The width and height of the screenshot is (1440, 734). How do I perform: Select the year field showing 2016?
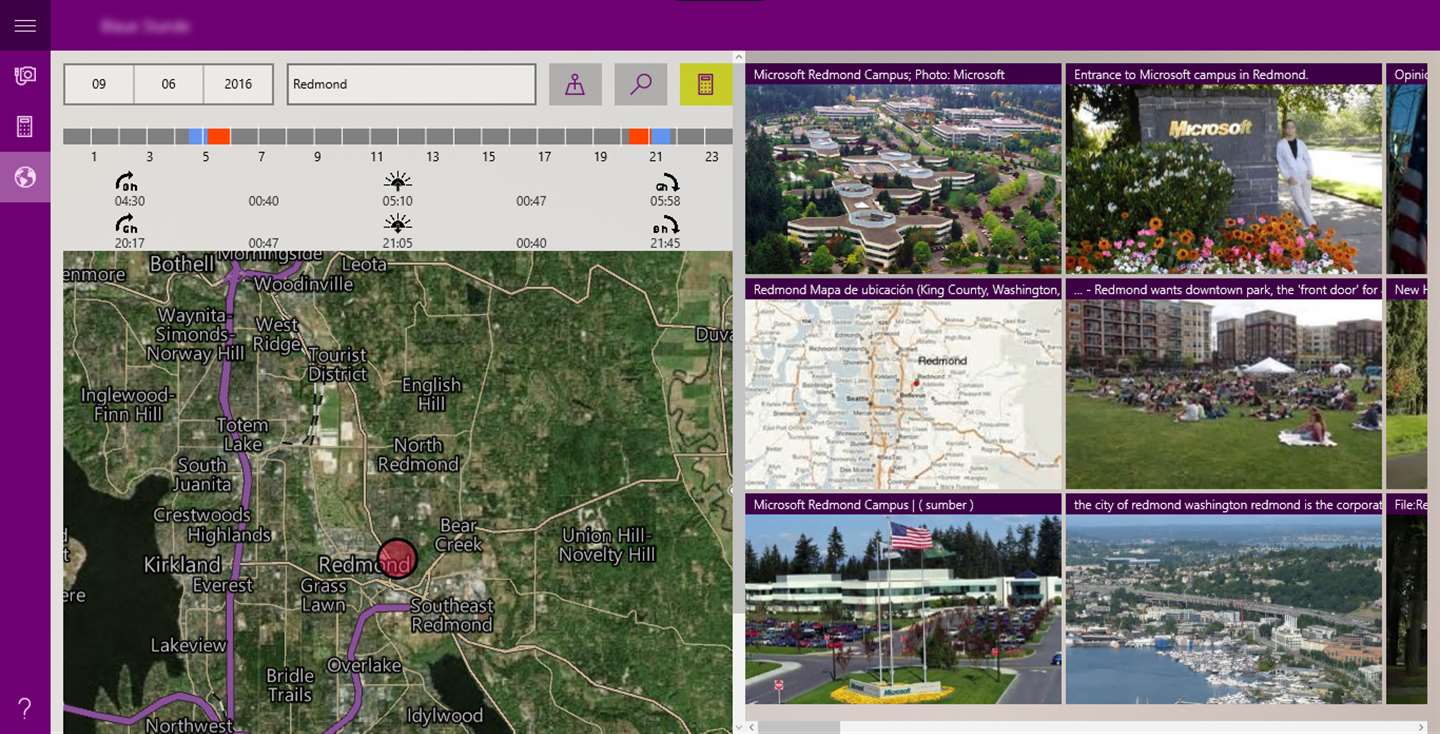[238, 84]
